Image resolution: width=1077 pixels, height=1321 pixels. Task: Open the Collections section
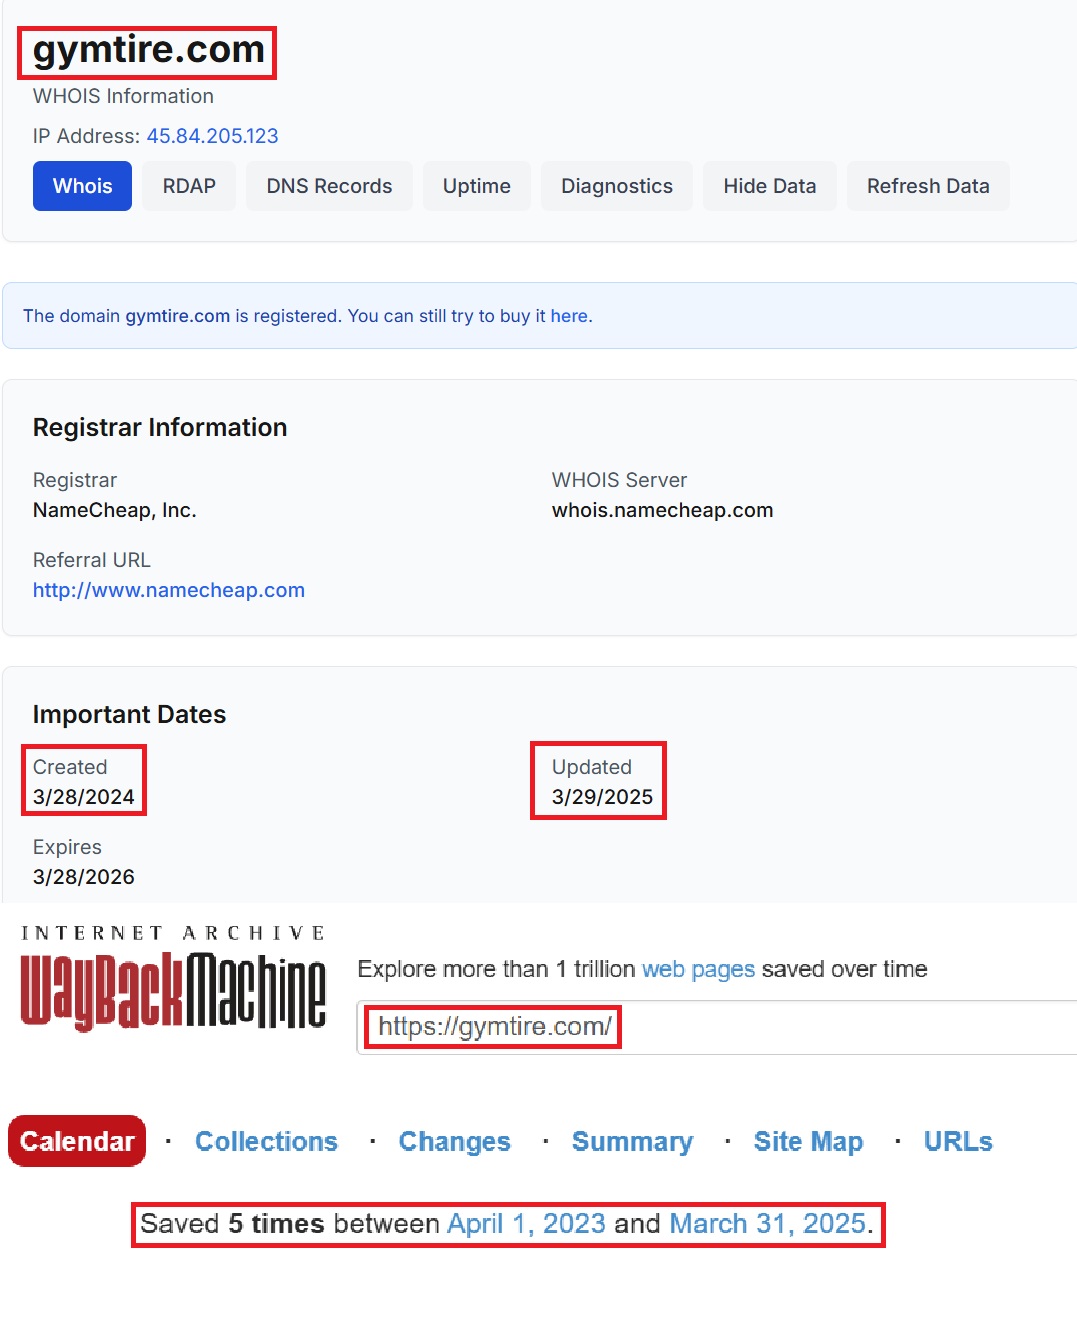pyautogui.click(x=266, y=1141)
